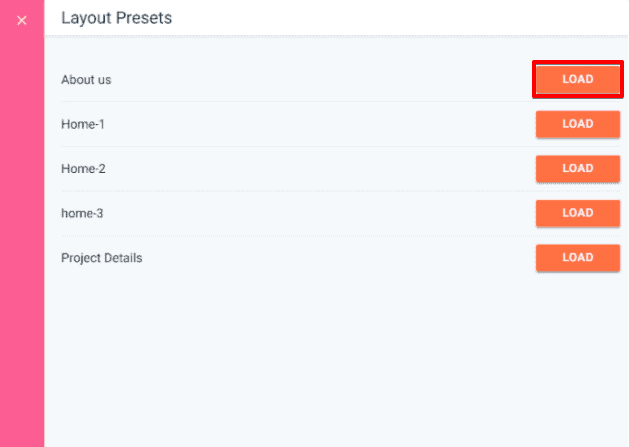
Task: Click the blank white header area right of title
Action: (x=400, y=18)
